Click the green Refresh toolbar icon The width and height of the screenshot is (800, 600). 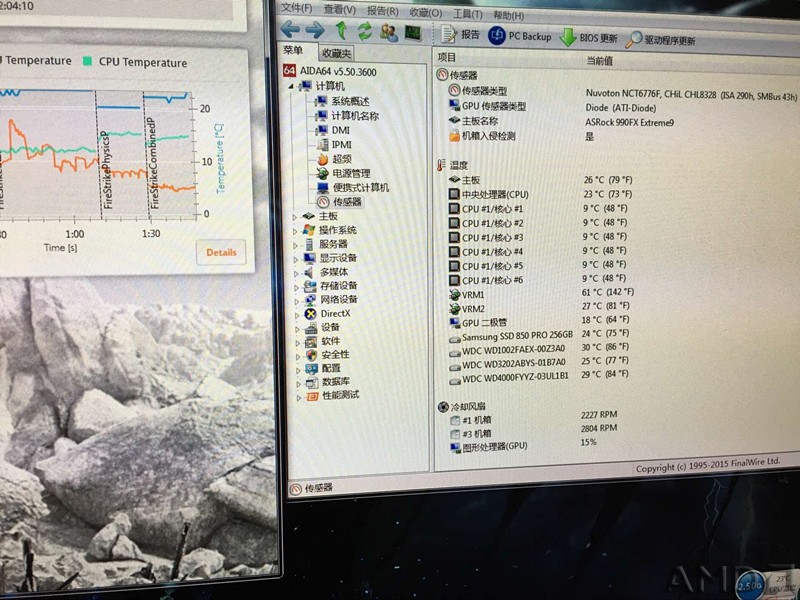coord(365,32)
